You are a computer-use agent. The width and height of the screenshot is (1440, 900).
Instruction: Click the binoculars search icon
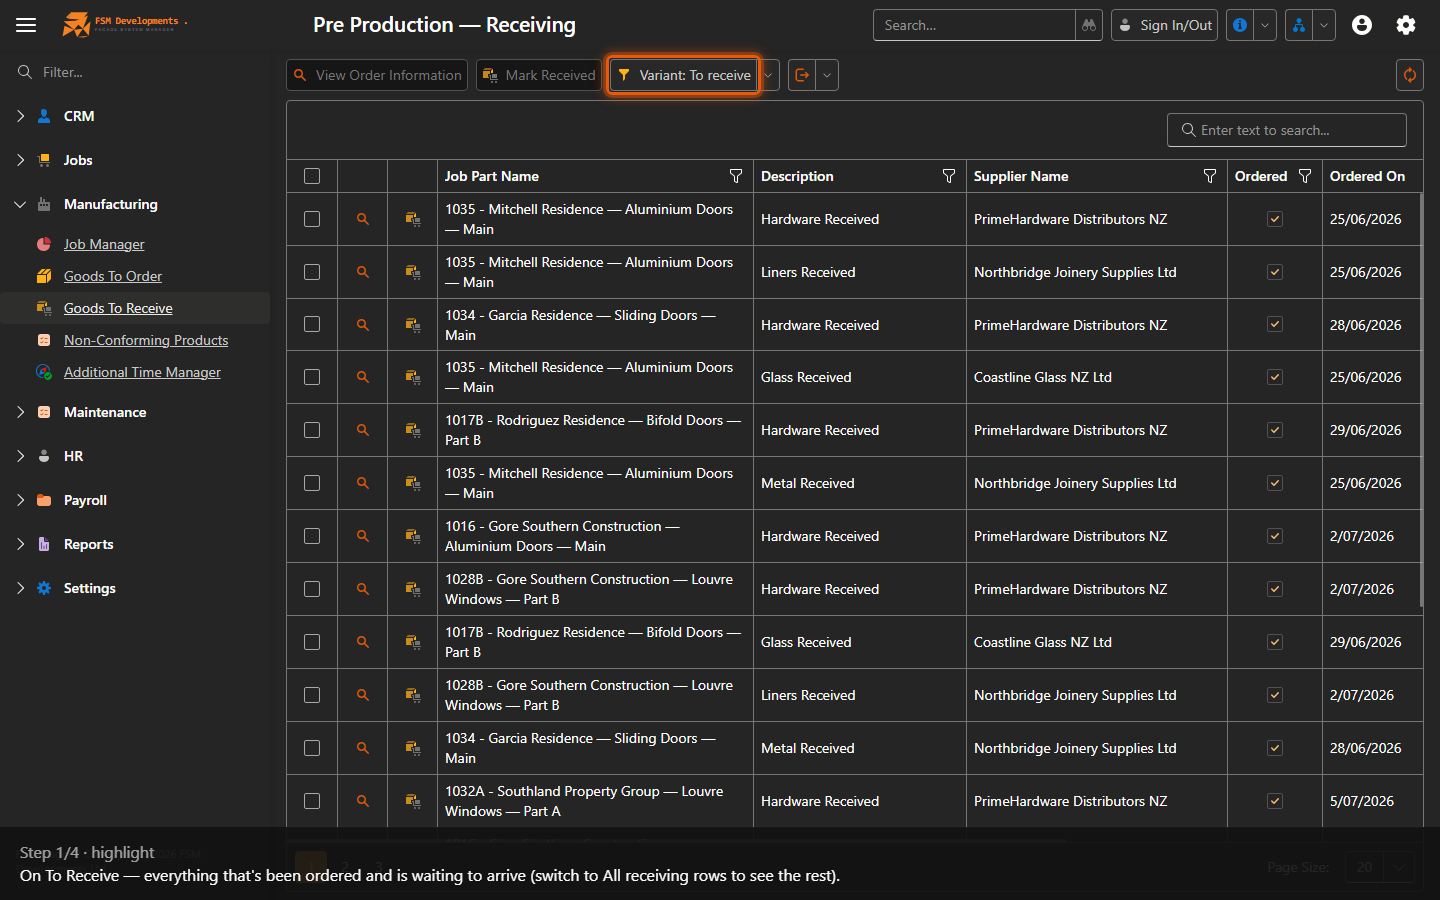pos(1089,25)
